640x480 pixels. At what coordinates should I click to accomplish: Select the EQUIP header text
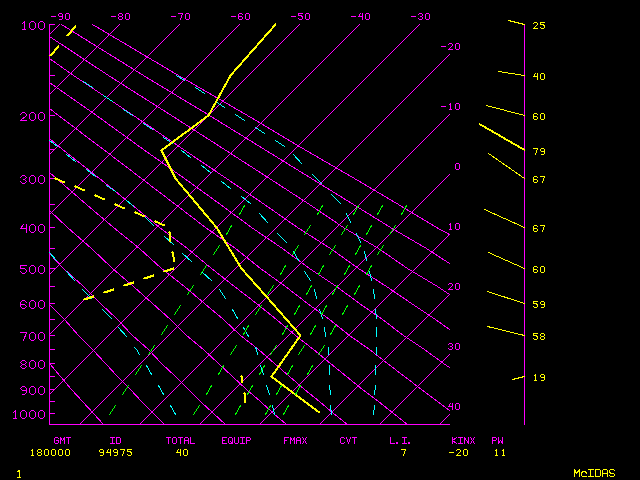237,440
